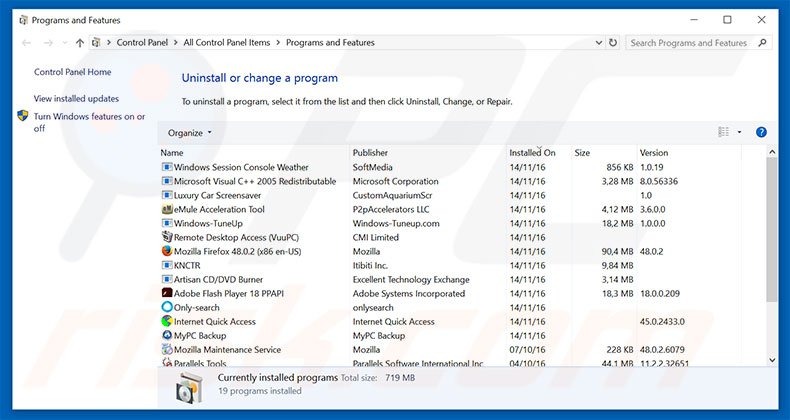The image size is (790, 420).
Task: Open the help question mark icon
Action: tap(761, 132)
